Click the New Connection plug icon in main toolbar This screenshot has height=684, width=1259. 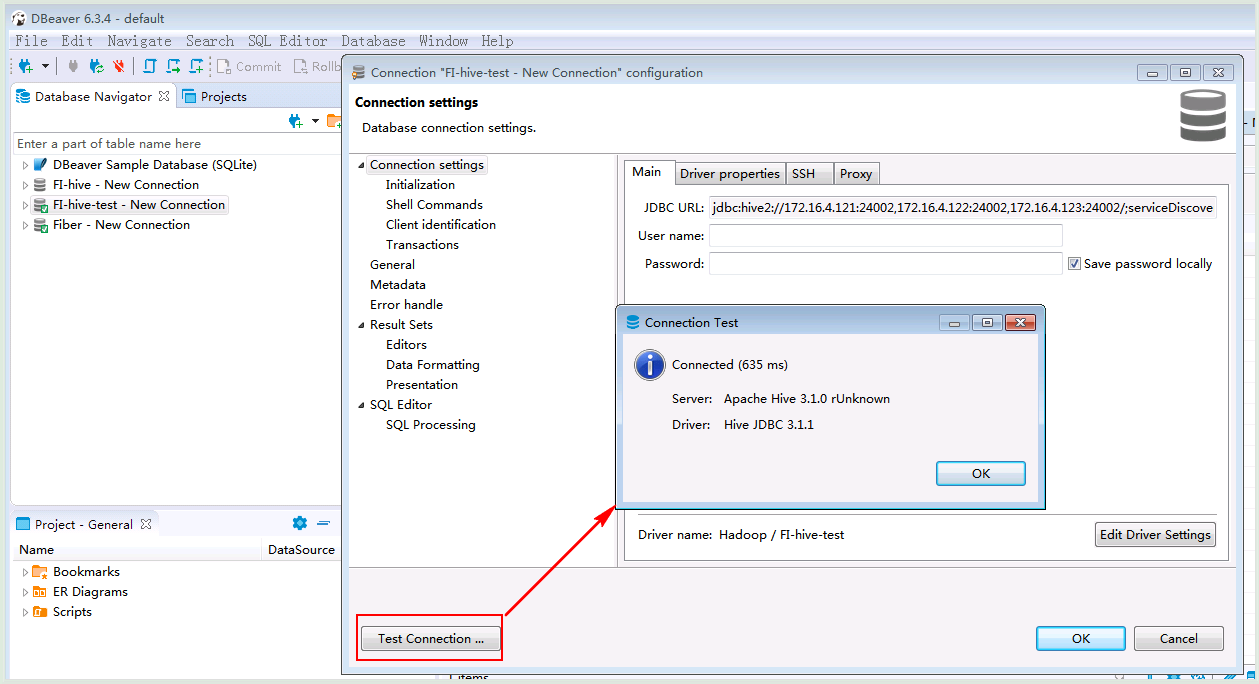25,66
